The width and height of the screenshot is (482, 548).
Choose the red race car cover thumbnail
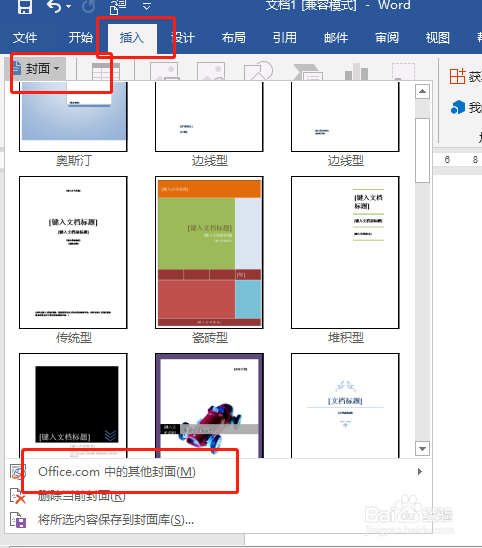click(209, 405)
